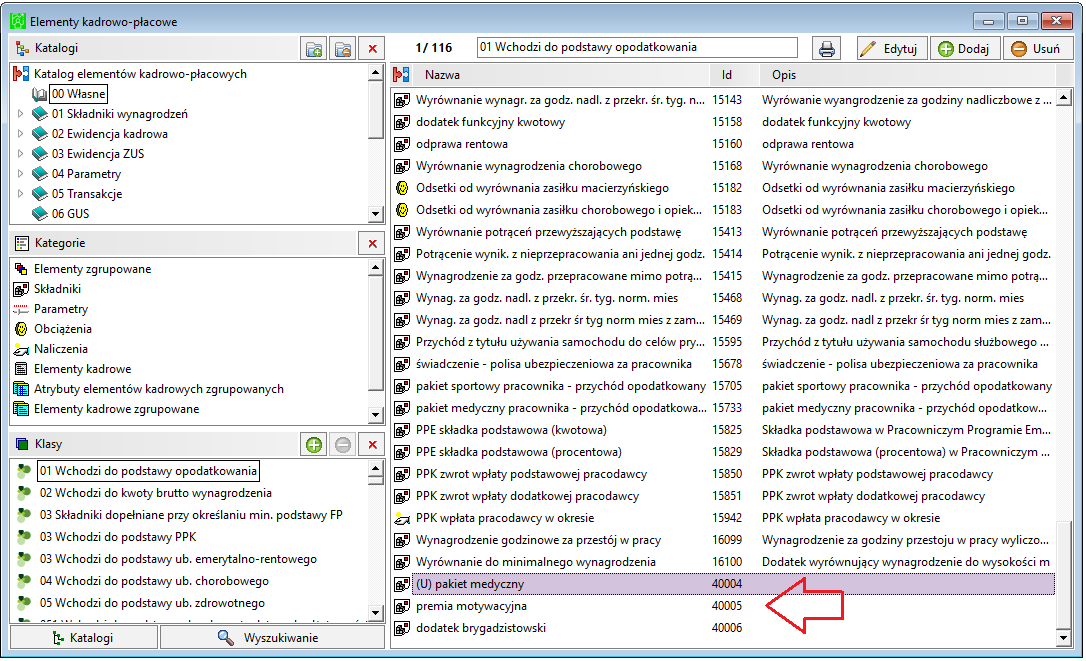1086x661 pixels.
Task: Click the printer icon in toolbar
Action: [x=826, y=49]
